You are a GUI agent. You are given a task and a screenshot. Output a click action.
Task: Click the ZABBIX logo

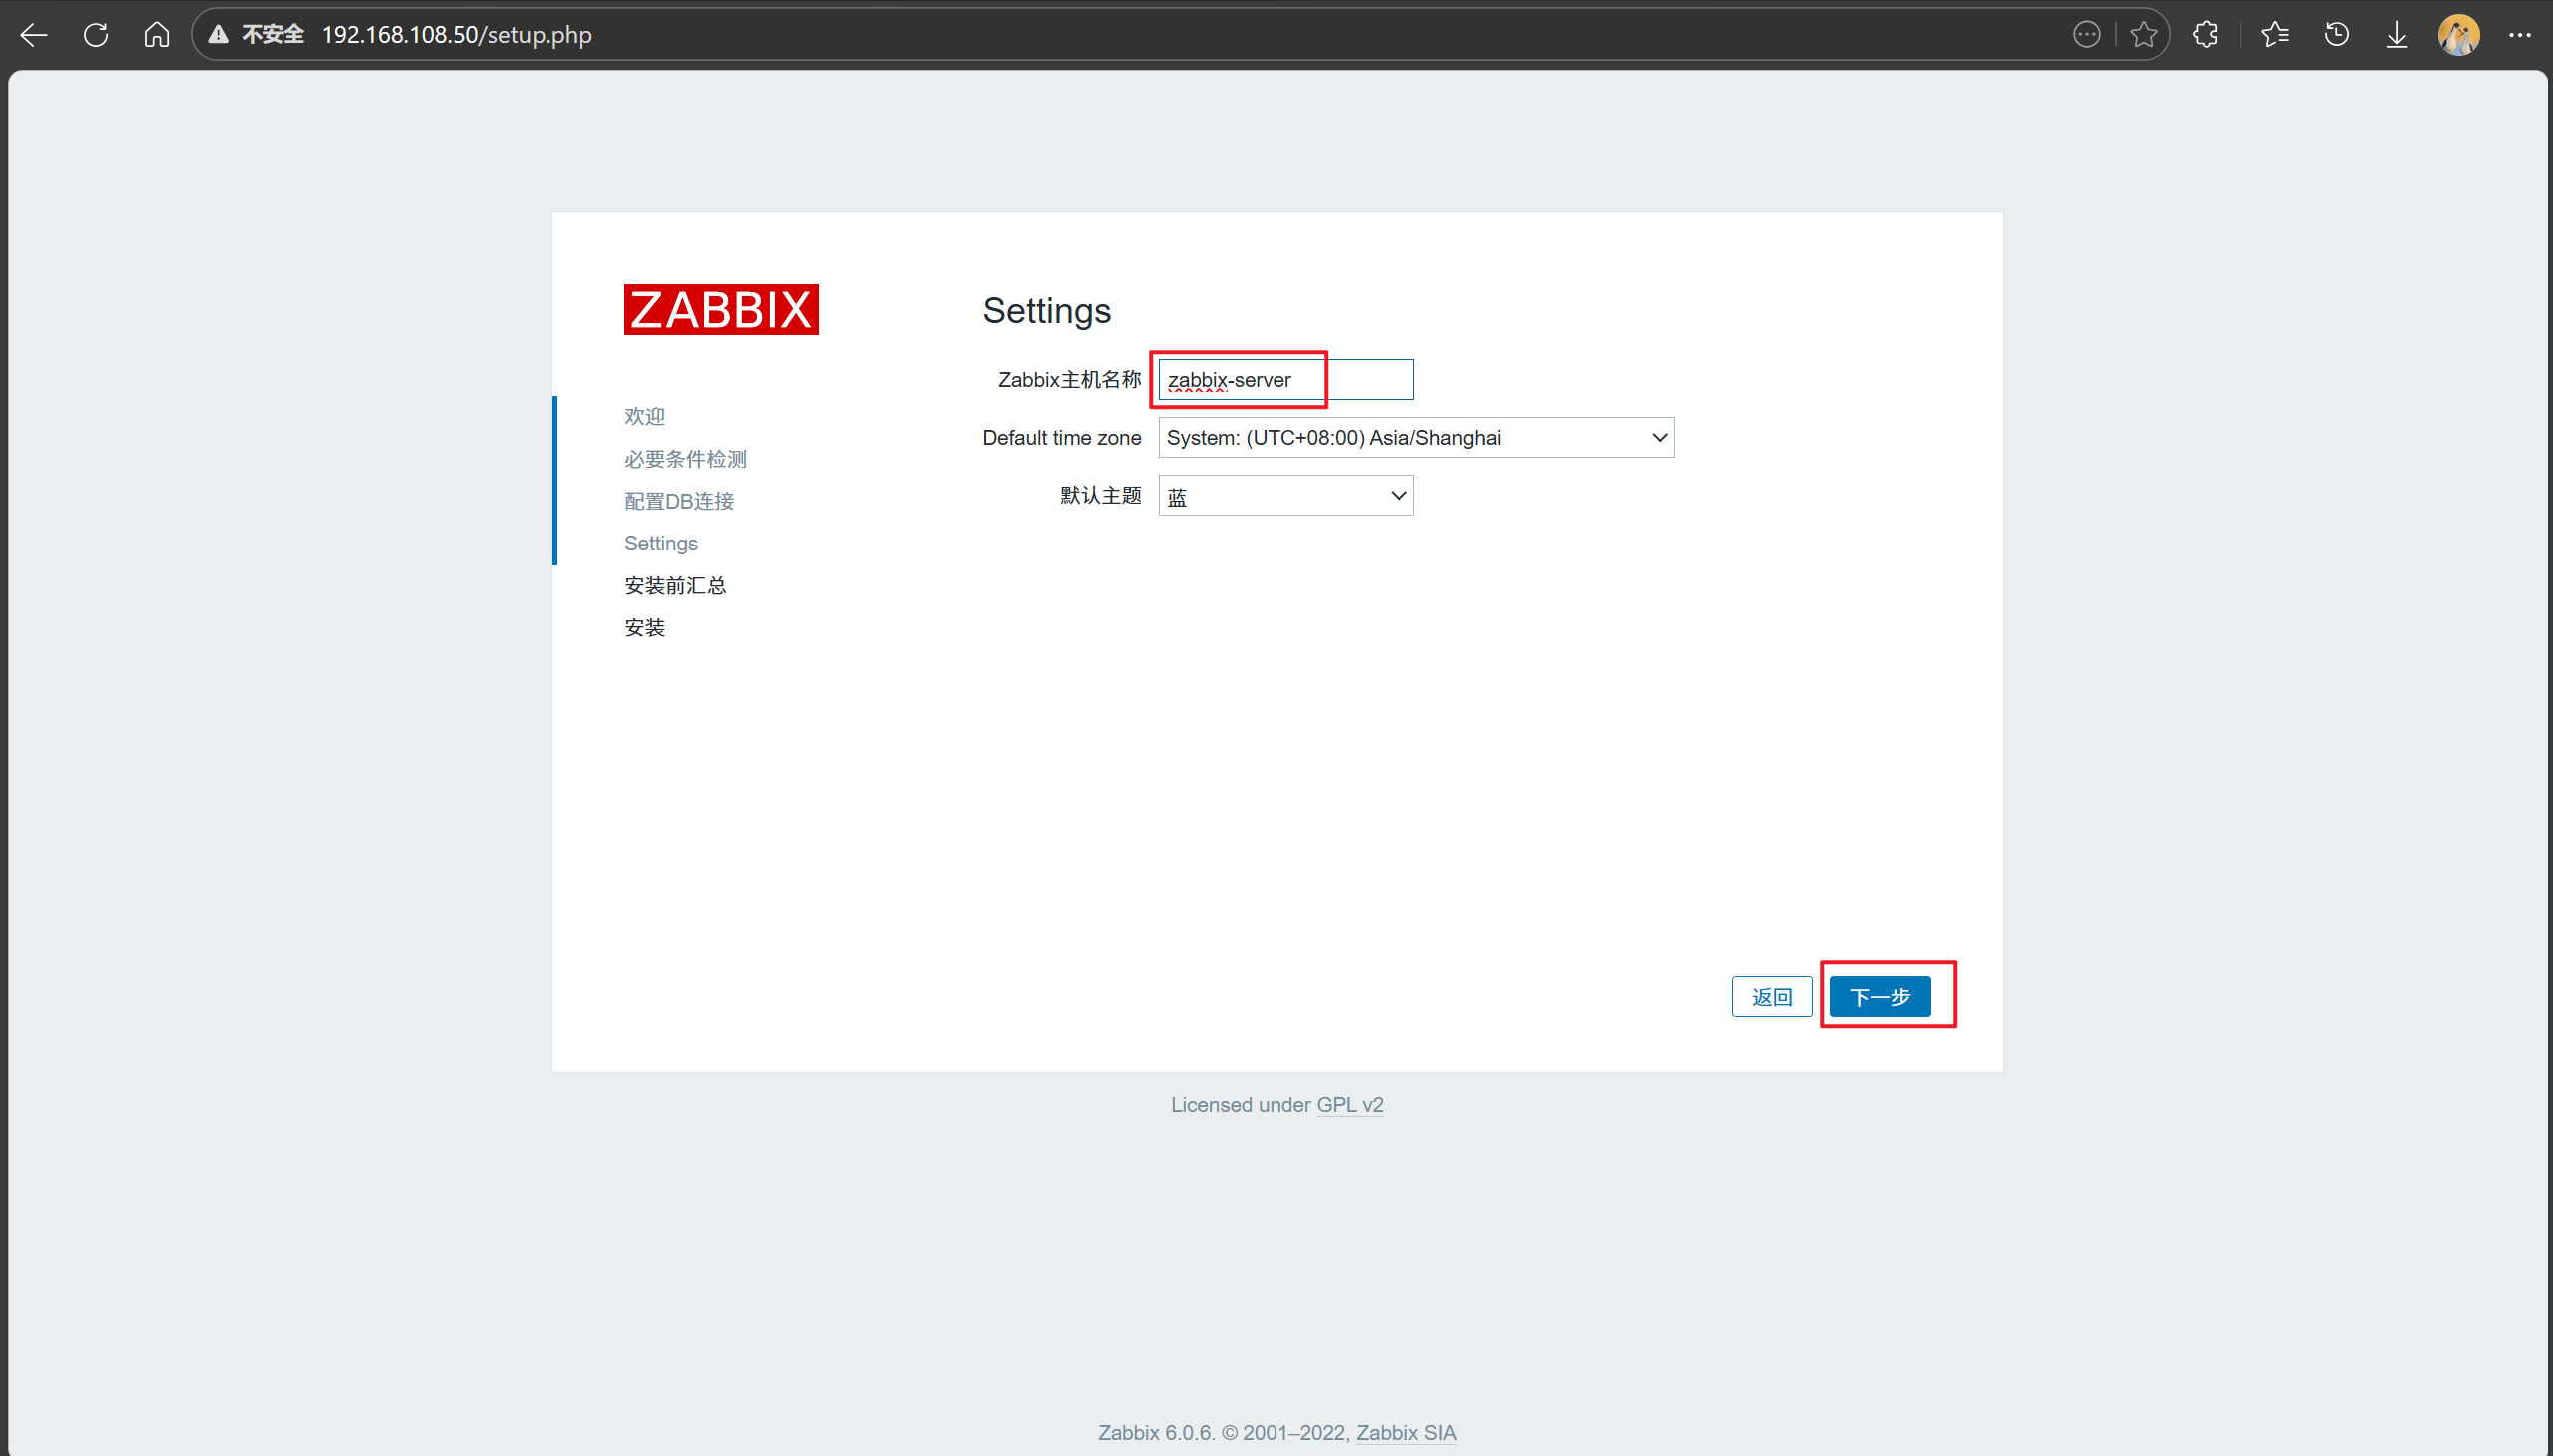tap(721, 310)
